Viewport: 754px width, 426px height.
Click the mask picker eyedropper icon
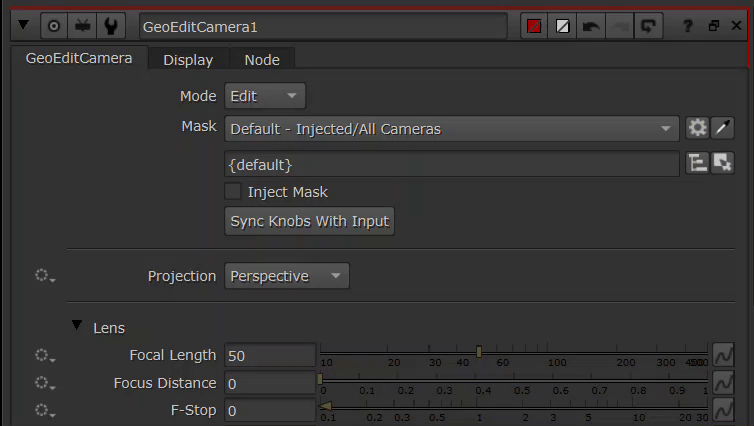coord(723,128)
